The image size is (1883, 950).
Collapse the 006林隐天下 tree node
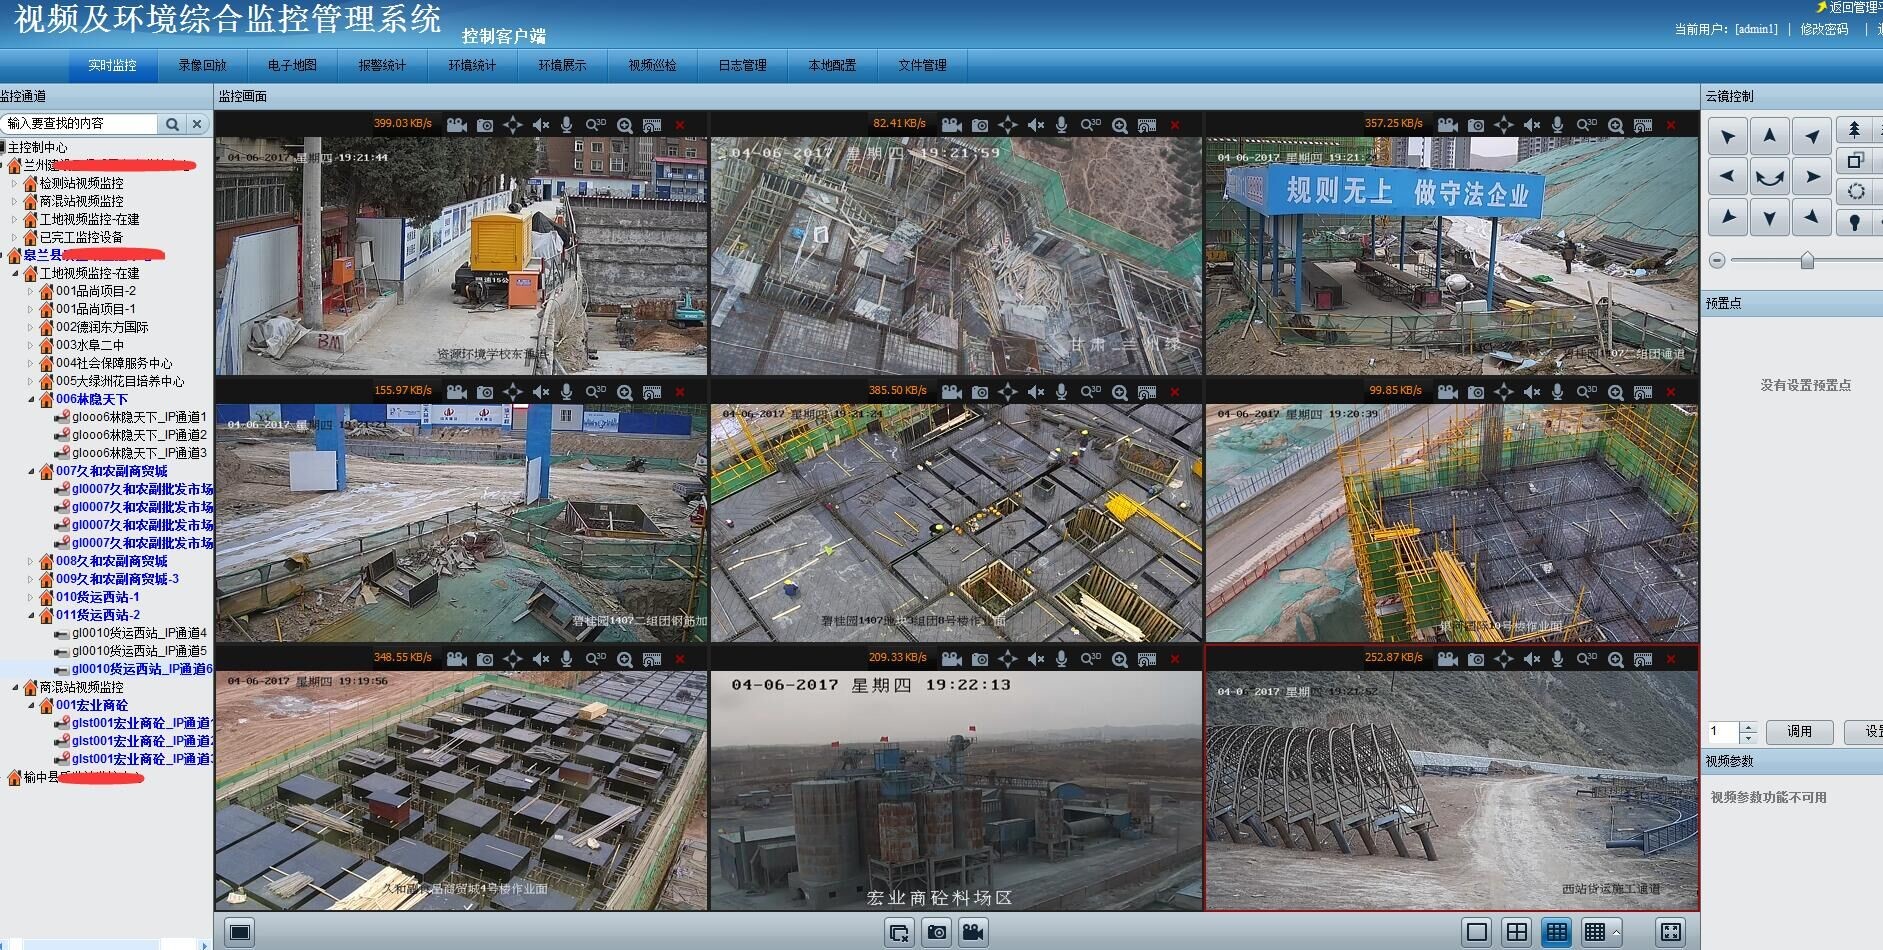(x=31, y=400)
